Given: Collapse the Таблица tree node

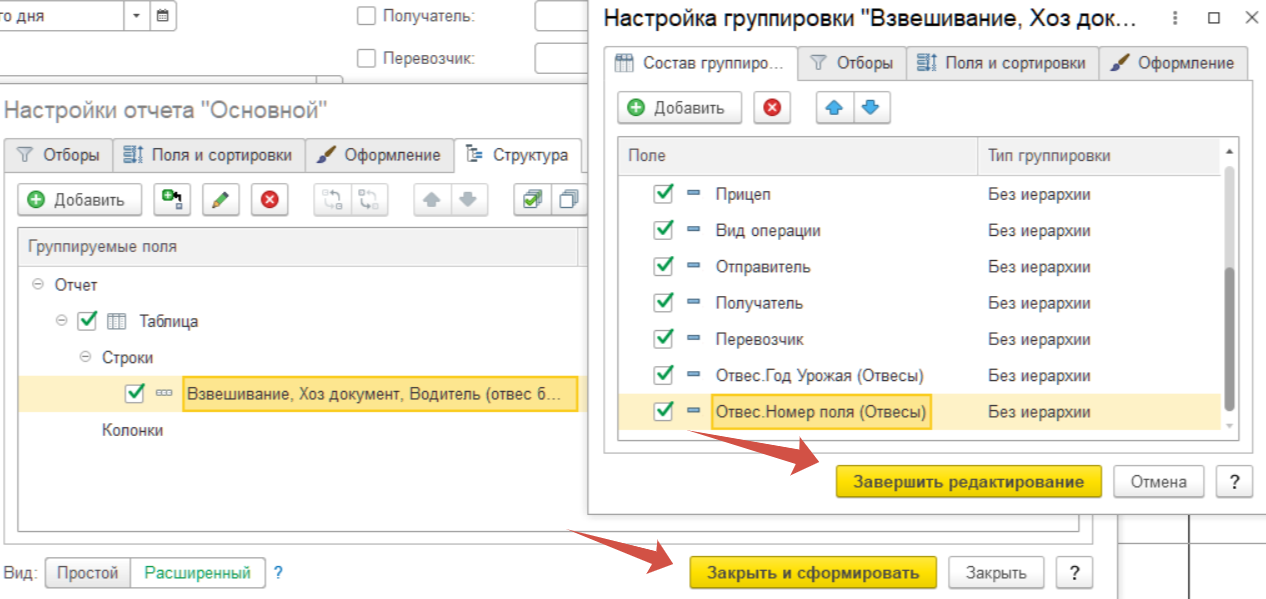Looking at the screenshot, I should tap(62, 321).
